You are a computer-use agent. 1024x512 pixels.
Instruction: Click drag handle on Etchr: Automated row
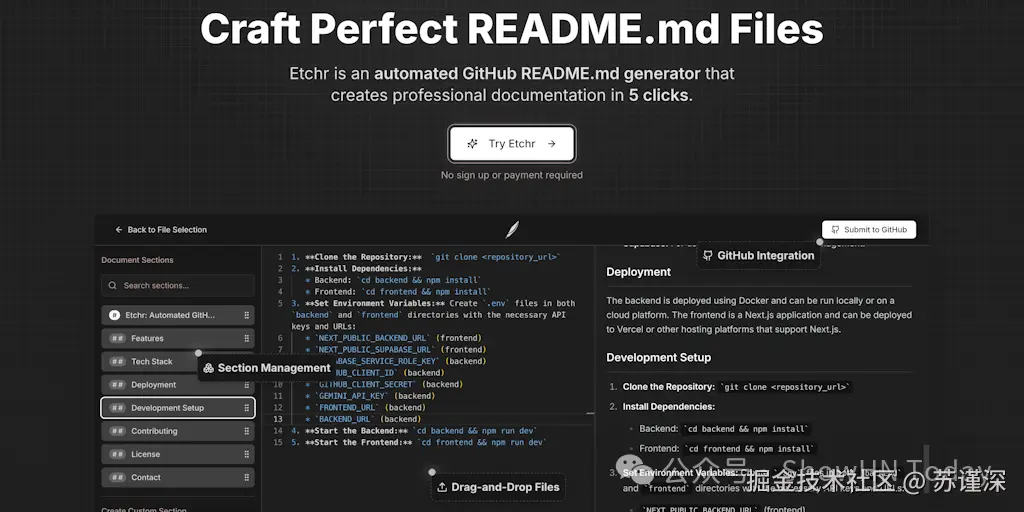click(246, 315)
